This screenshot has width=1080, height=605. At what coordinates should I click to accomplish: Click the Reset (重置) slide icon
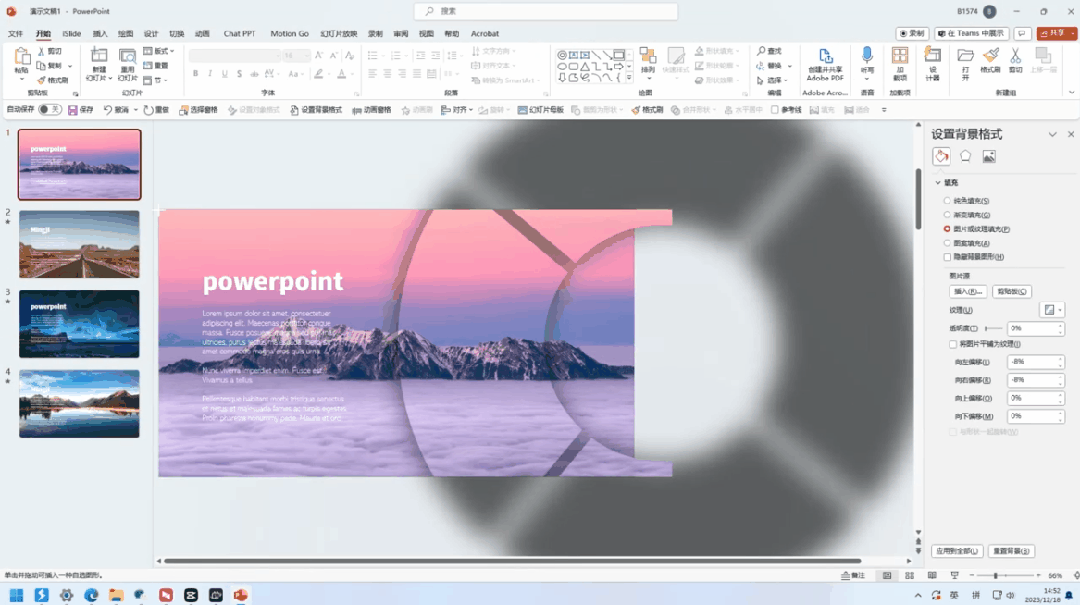148,65
